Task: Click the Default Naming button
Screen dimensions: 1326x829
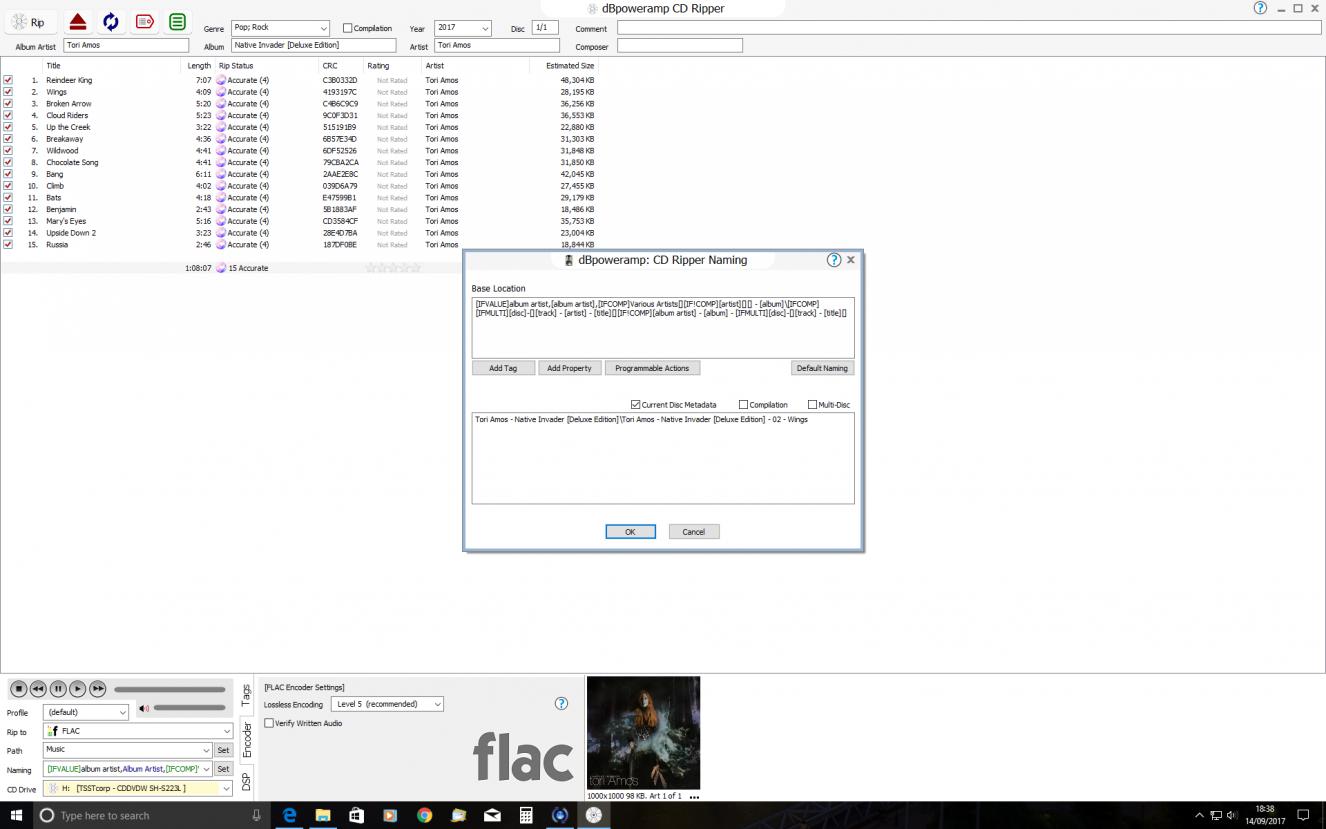Action: (x=821, y=368)
